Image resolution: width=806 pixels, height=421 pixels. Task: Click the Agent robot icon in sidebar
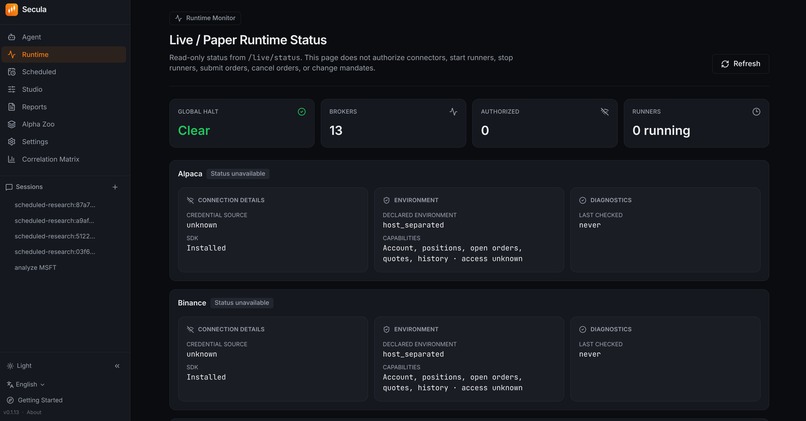(x=11, y=37)
